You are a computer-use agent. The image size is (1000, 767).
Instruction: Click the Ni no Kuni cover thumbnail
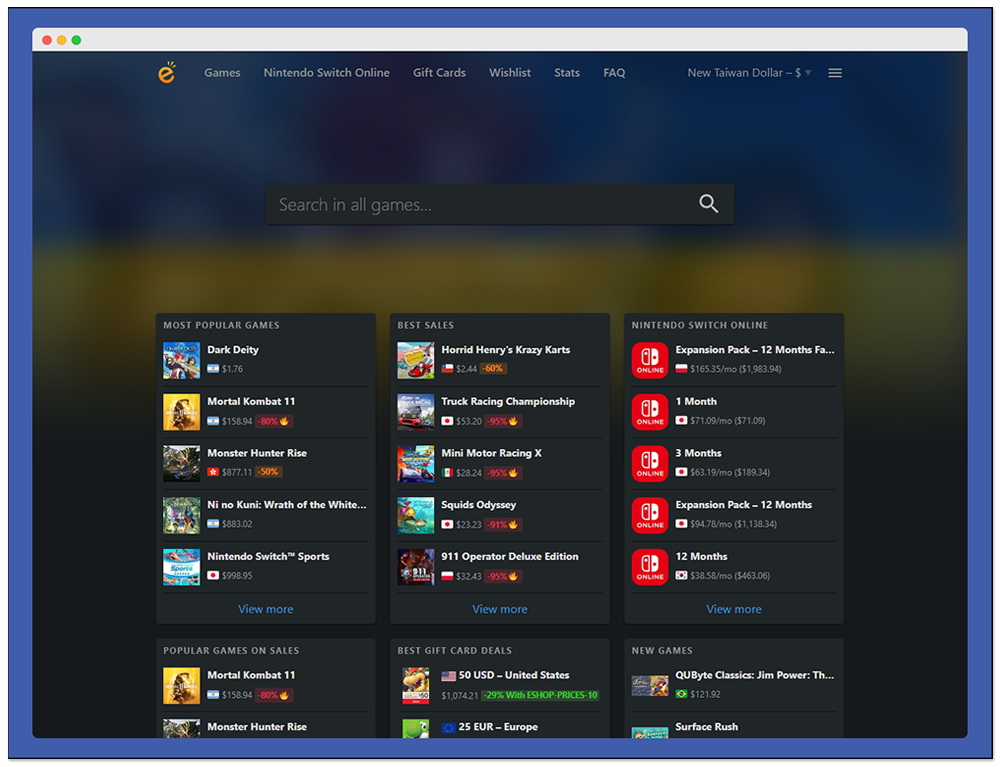(181, 515)
